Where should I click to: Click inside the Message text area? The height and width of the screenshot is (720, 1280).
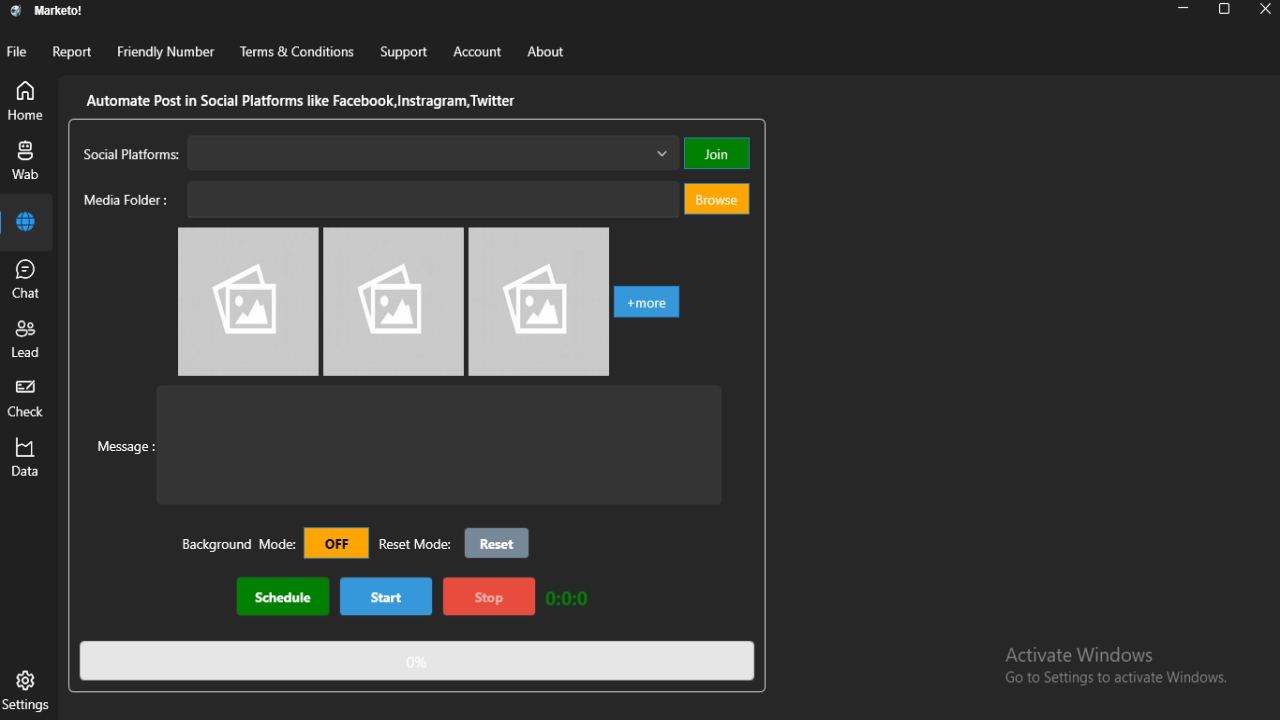tap(438, 445)
